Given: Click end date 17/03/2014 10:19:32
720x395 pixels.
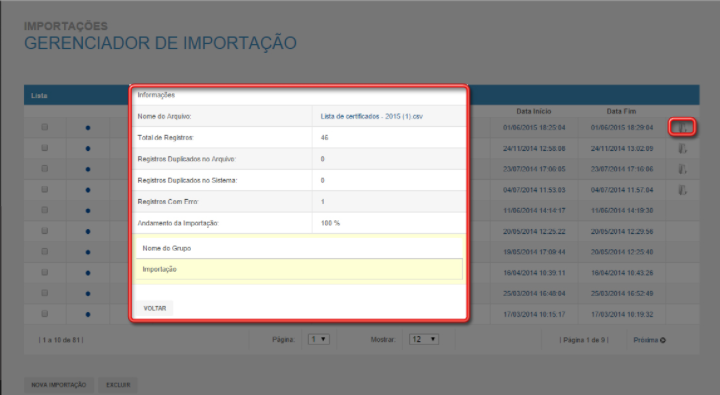Looking at the screenshot, I should [622, 315].
